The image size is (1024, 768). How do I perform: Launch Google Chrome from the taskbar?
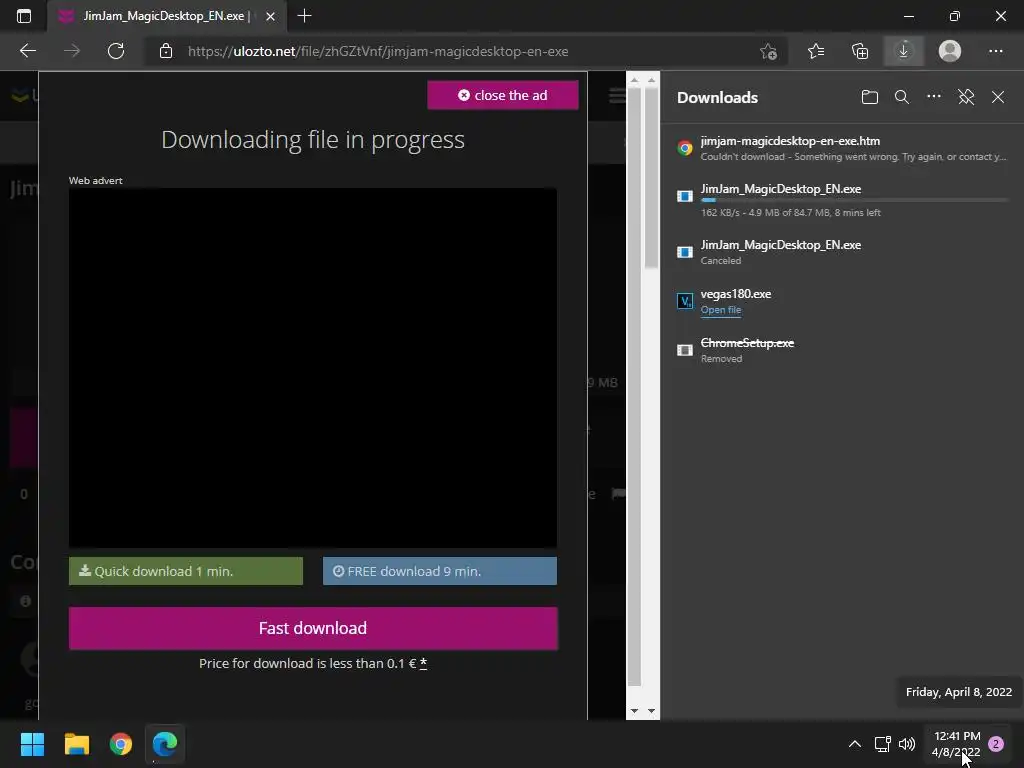121,744
